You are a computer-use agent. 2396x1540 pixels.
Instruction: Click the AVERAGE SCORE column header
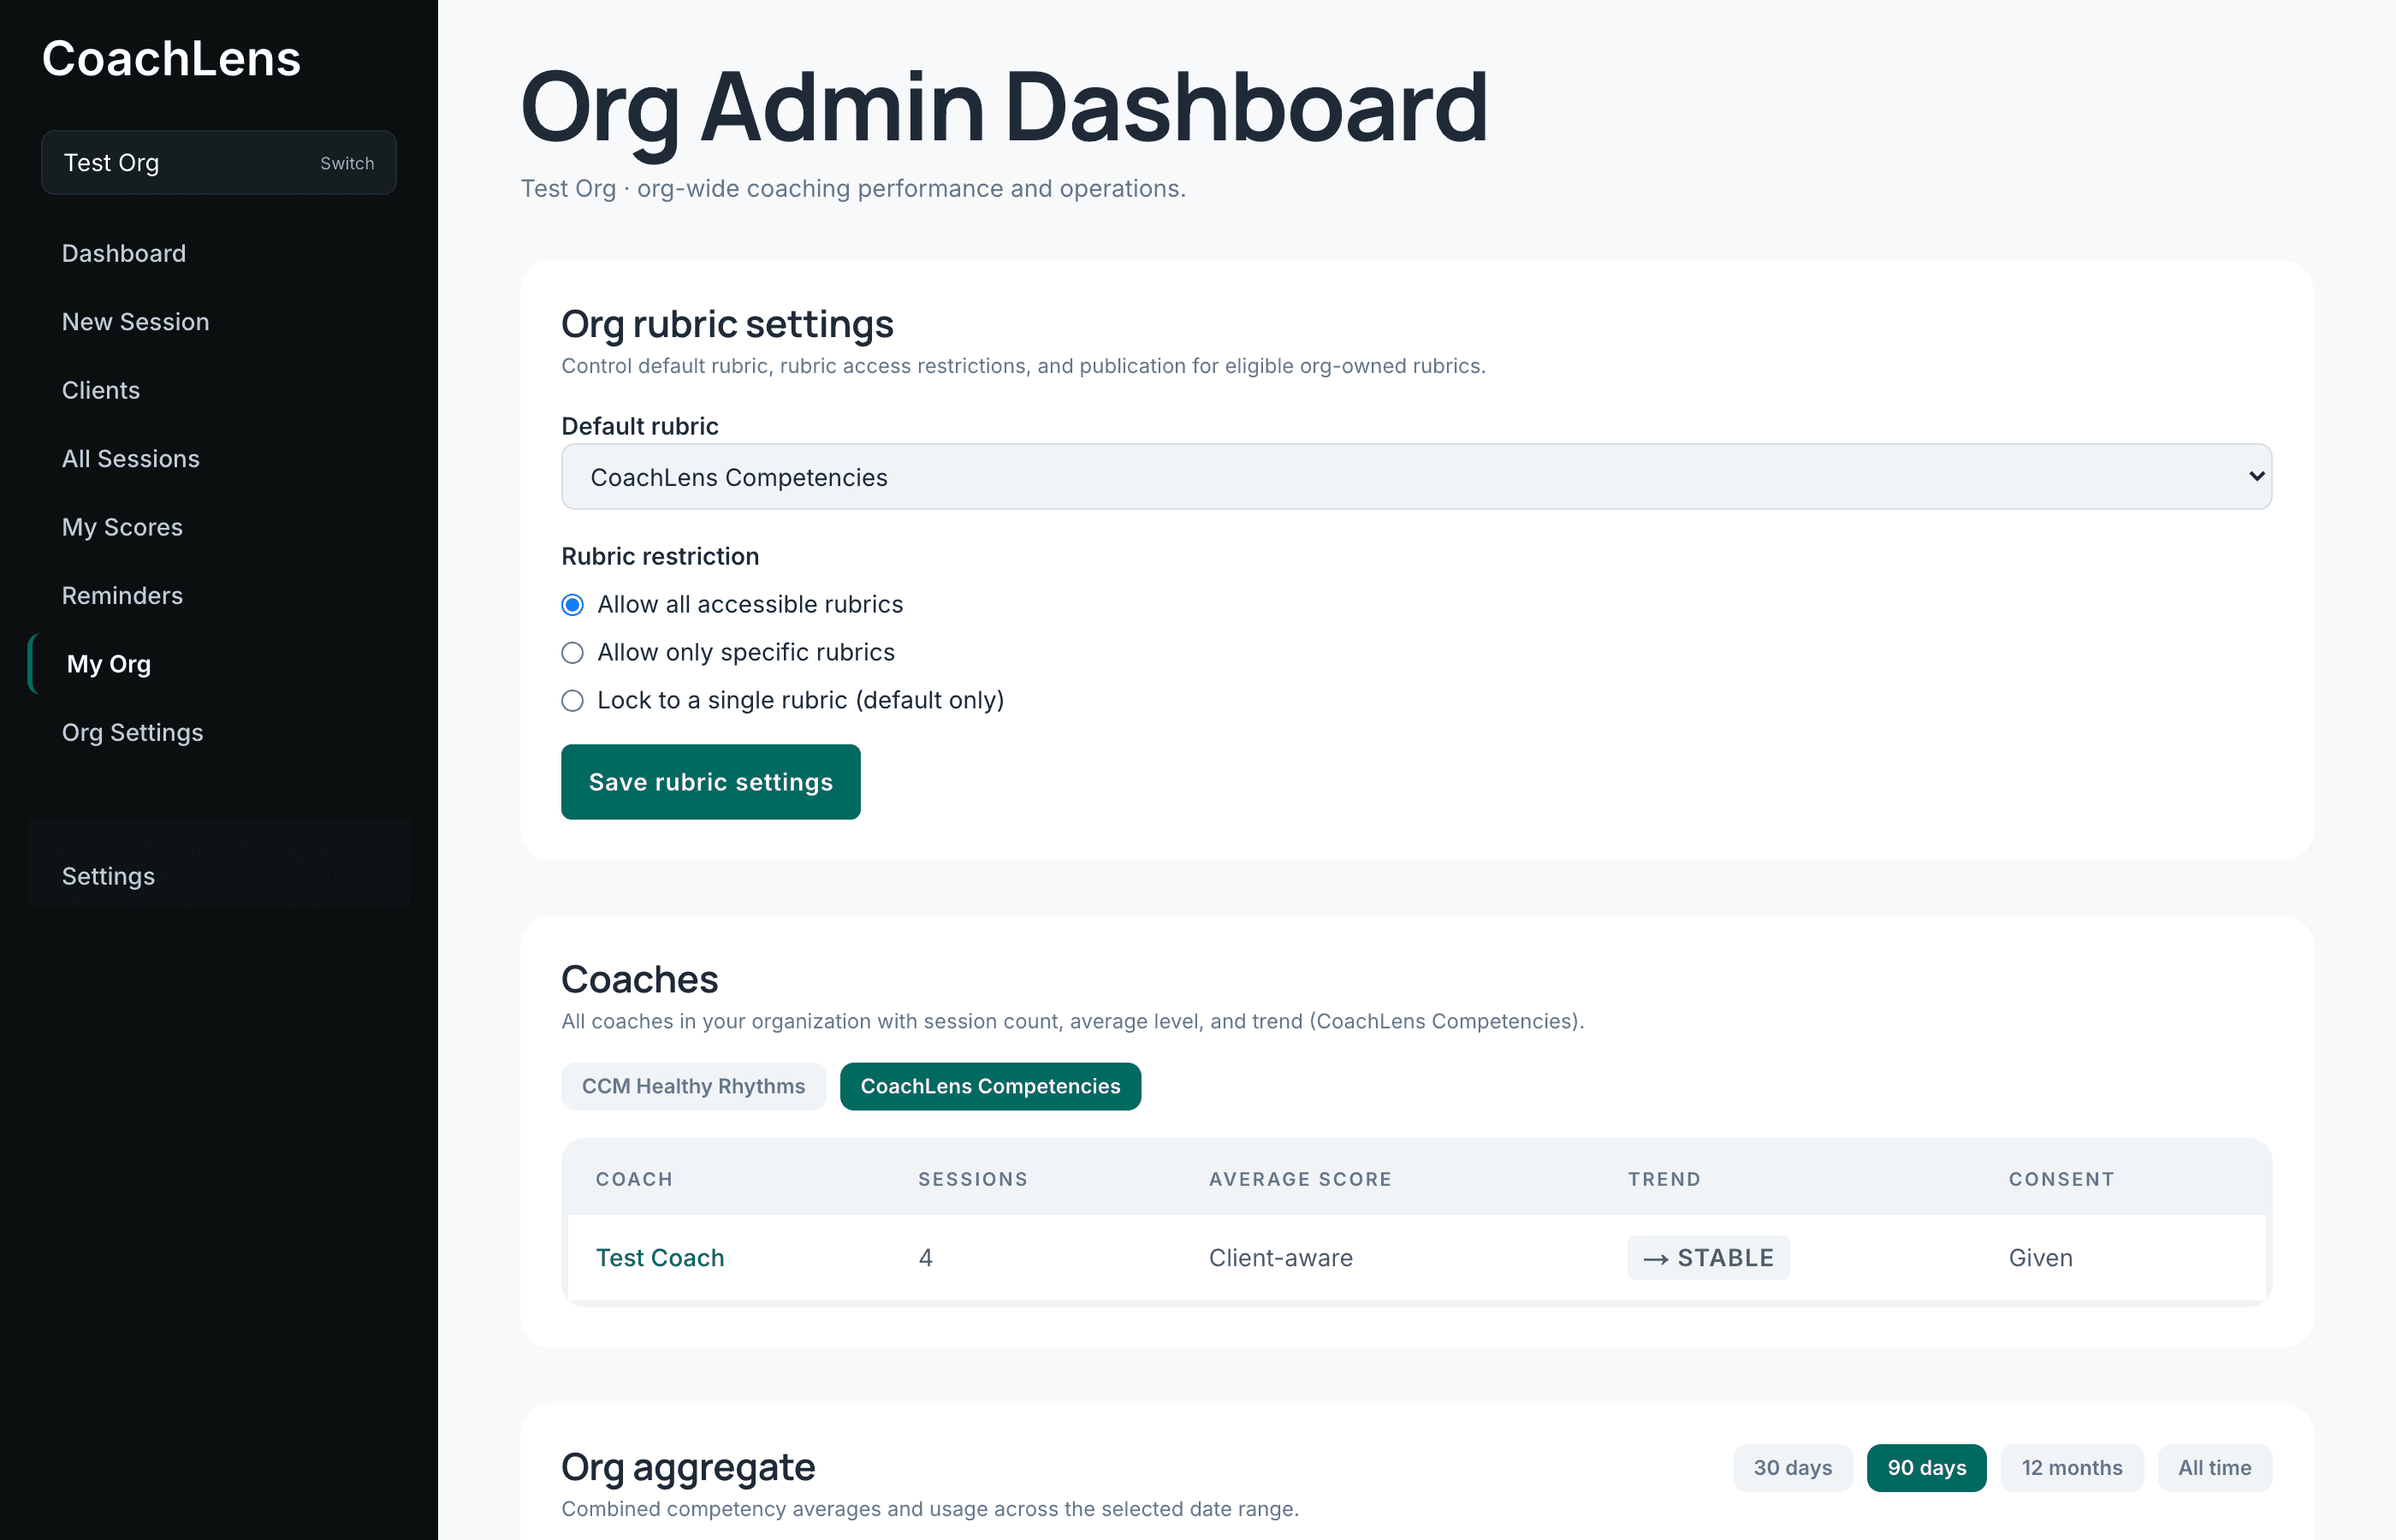tap(1300, 1179)
